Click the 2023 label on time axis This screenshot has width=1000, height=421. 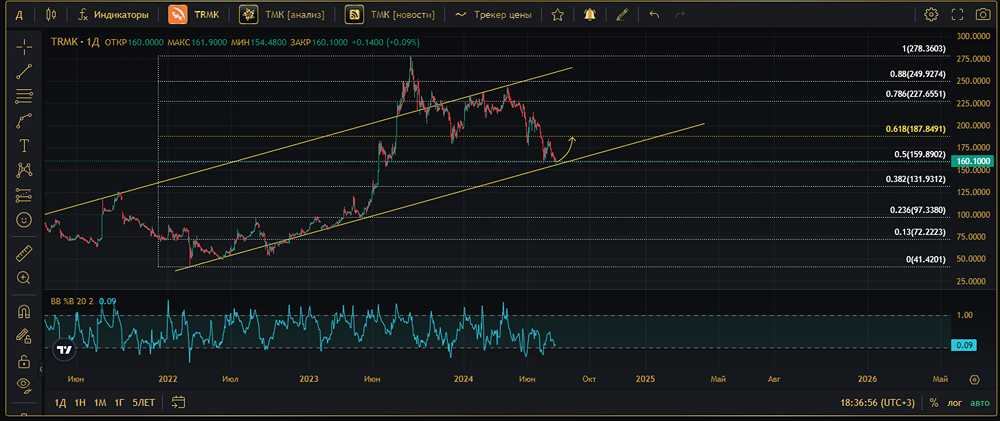pos(309,379)
